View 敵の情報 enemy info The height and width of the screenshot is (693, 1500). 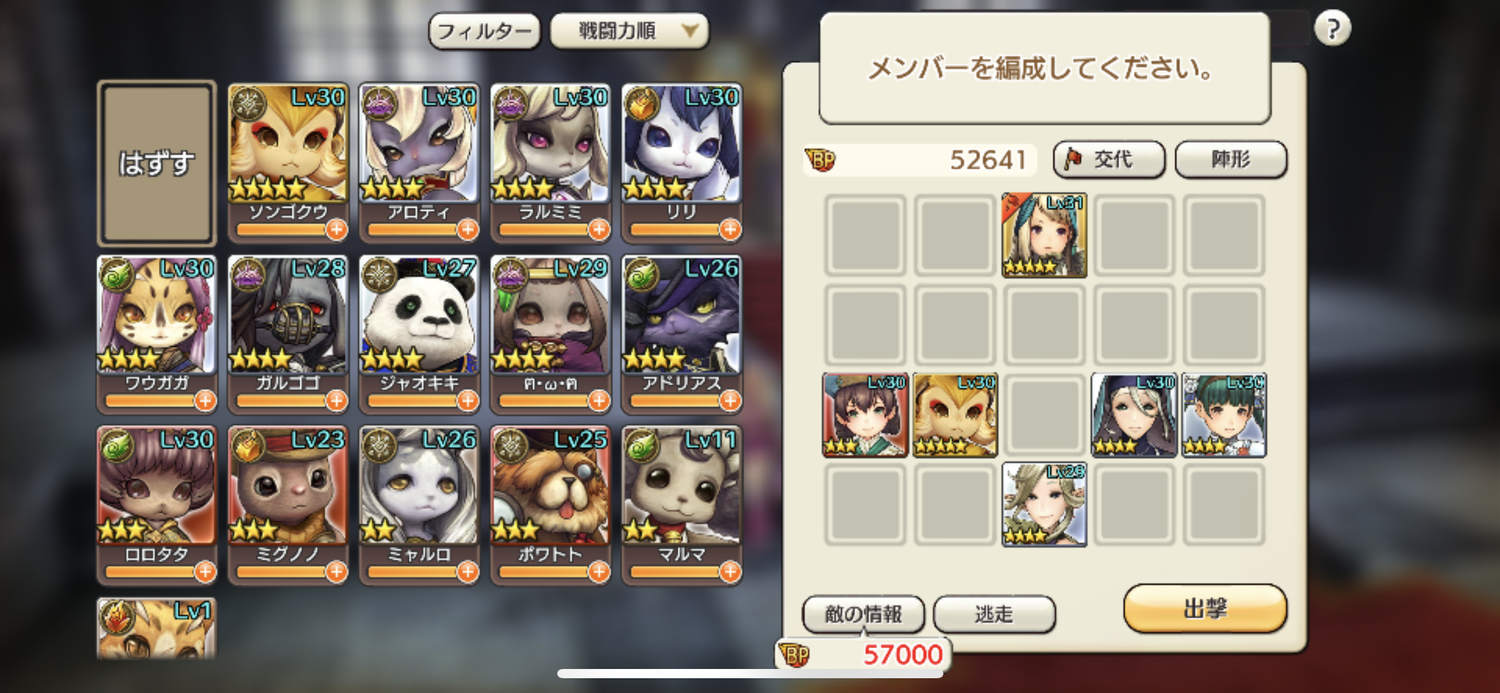click(863, 614)
